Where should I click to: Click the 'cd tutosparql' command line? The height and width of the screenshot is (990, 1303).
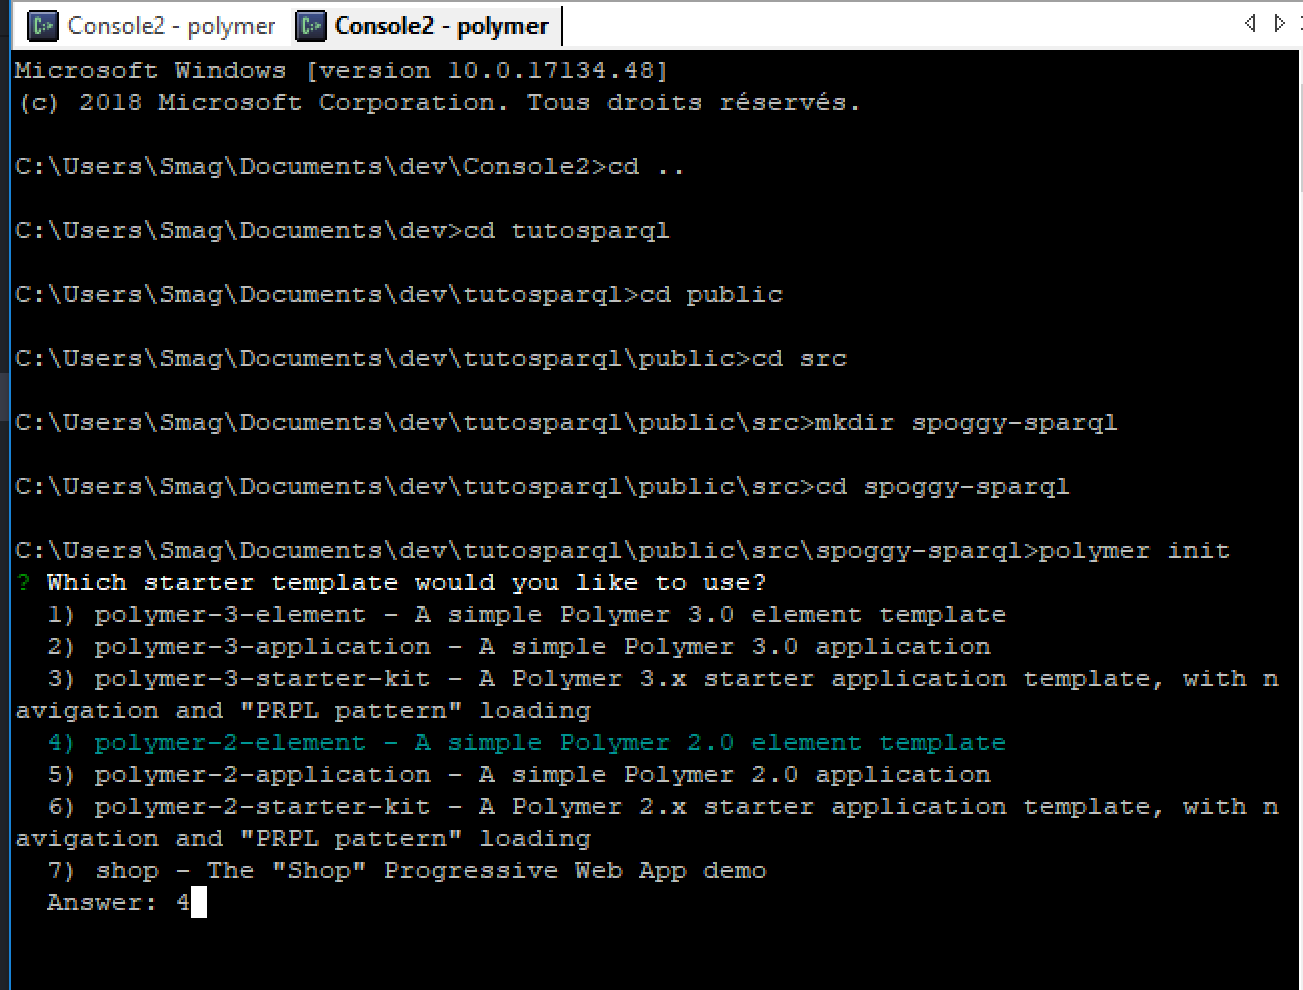click(x=342, y=231)
